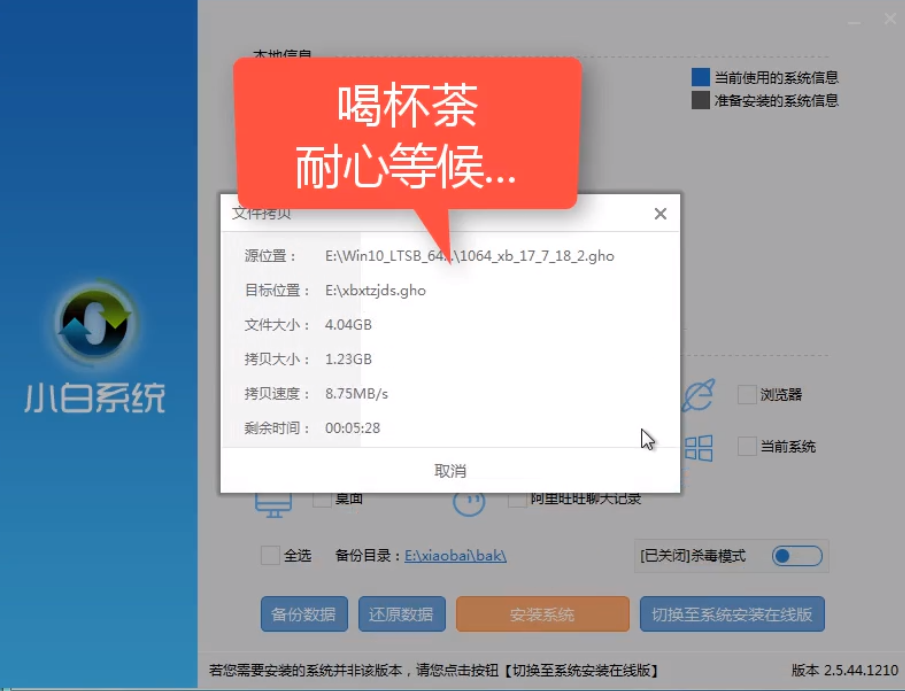Viewport: 905px width, 691px height.
Task: Click the dark 准备安装的系统信息 legend square
Action: (x=700, y=100)
